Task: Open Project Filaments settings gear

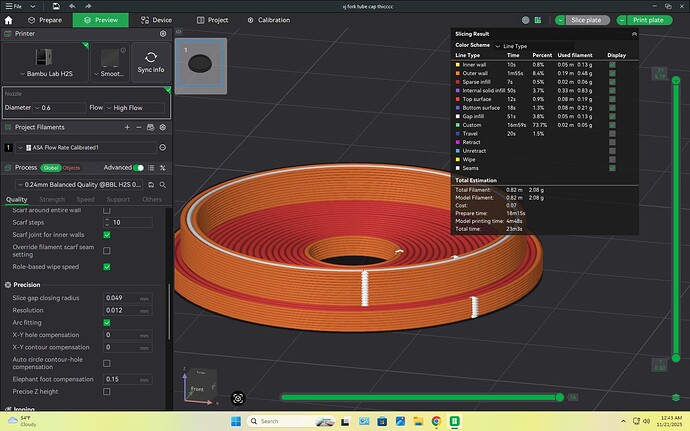Action: click(x=163, y=127)
